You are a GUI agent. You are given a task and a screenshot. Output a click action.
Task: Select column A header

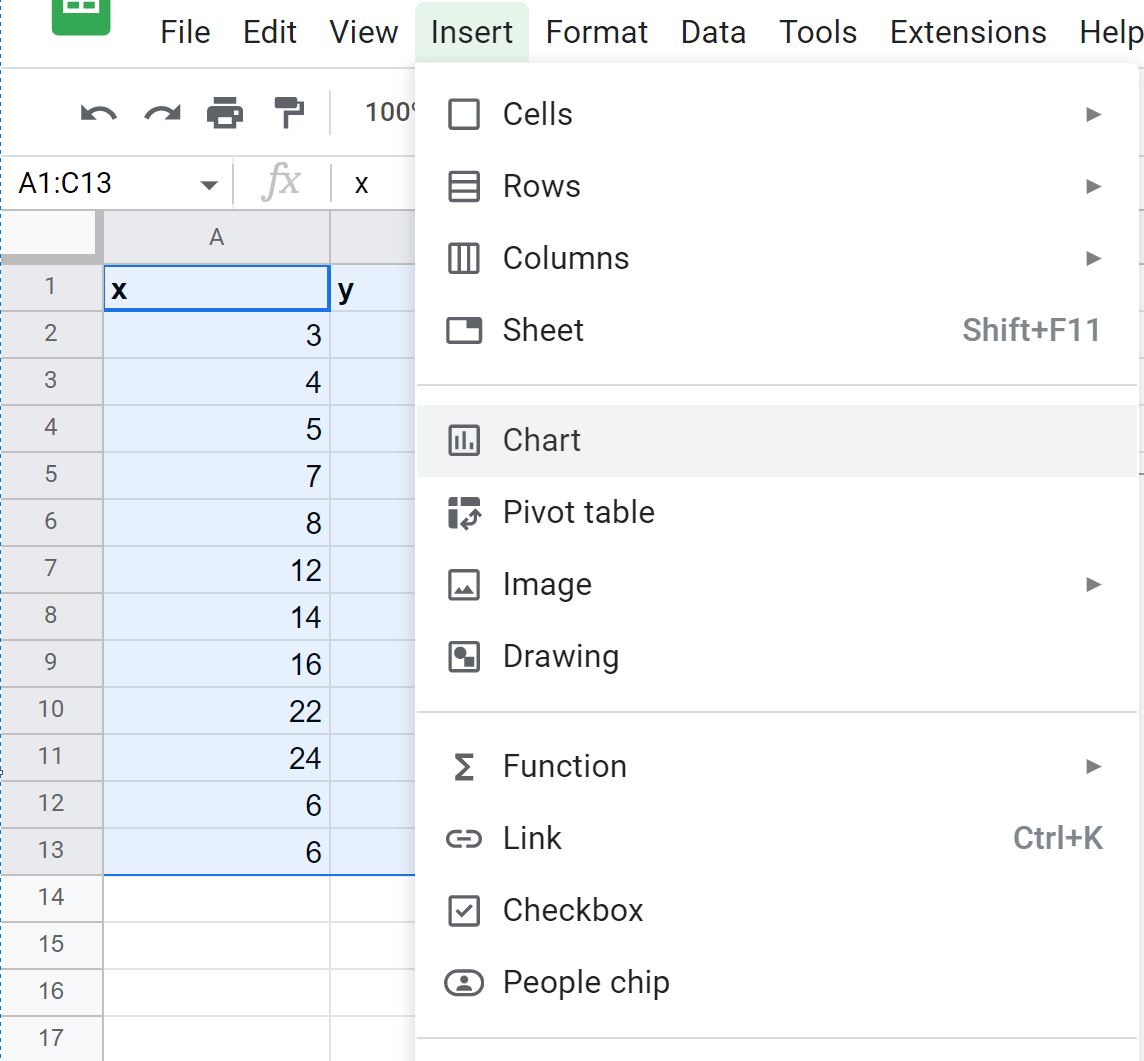tap(216, 237)
